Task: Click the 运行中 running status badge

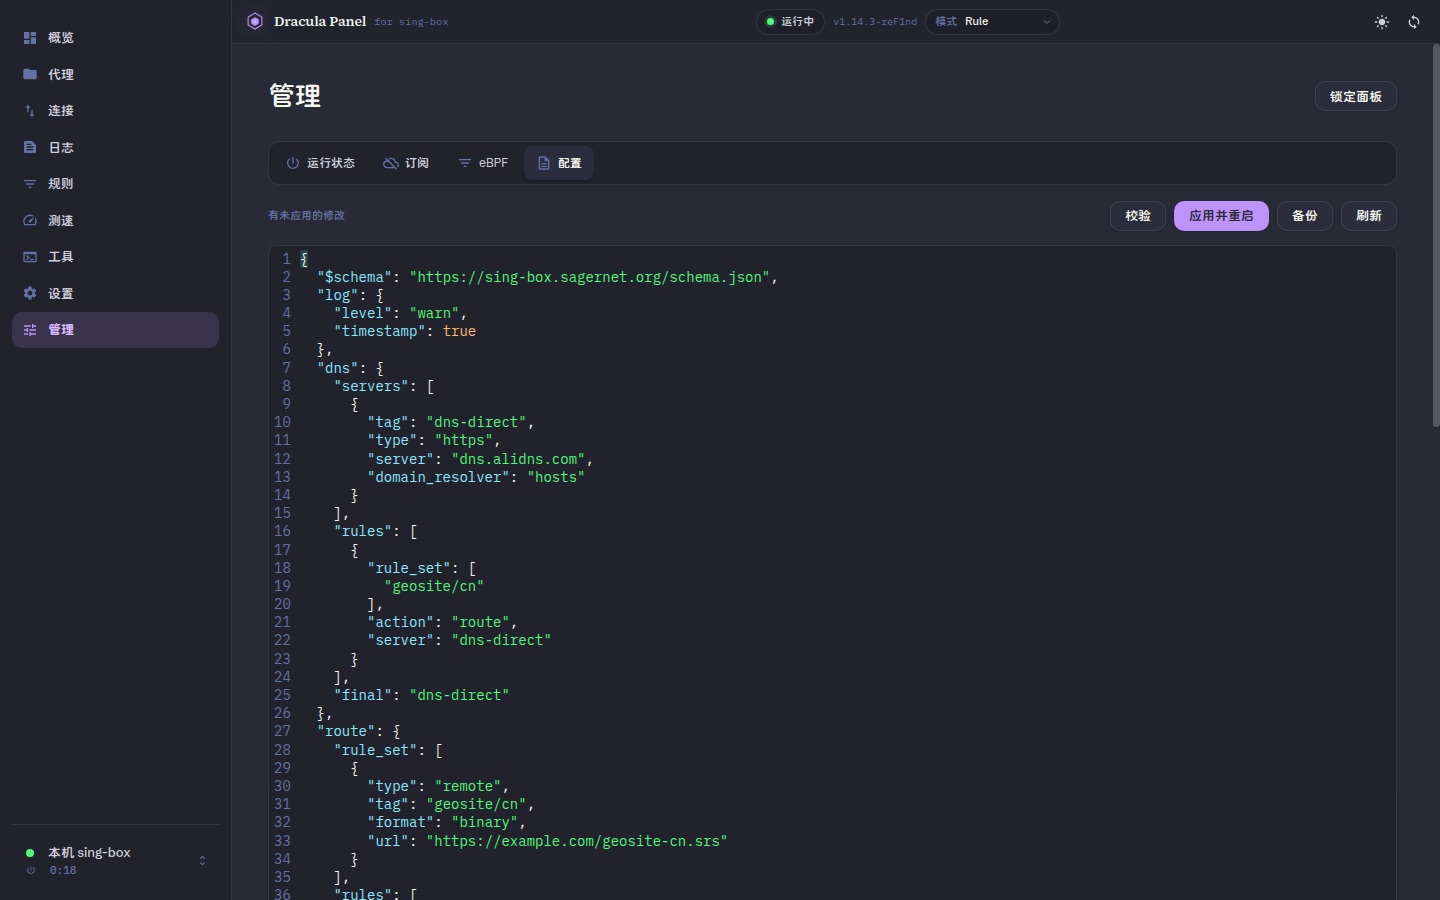Action: [x=790, y=21]
